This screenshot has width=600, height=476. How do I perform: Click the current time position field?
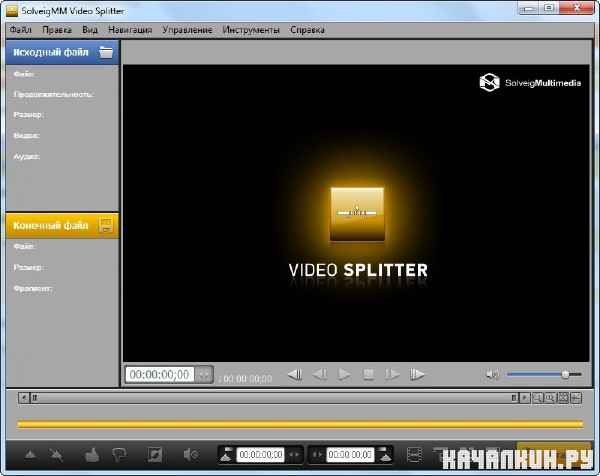click(x=160, y=374)
